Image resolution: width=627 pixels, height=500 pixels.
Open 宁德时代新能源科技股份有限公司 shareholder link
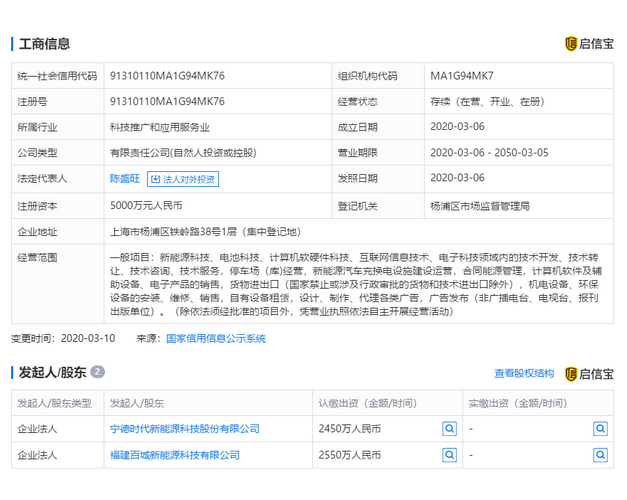184,428
